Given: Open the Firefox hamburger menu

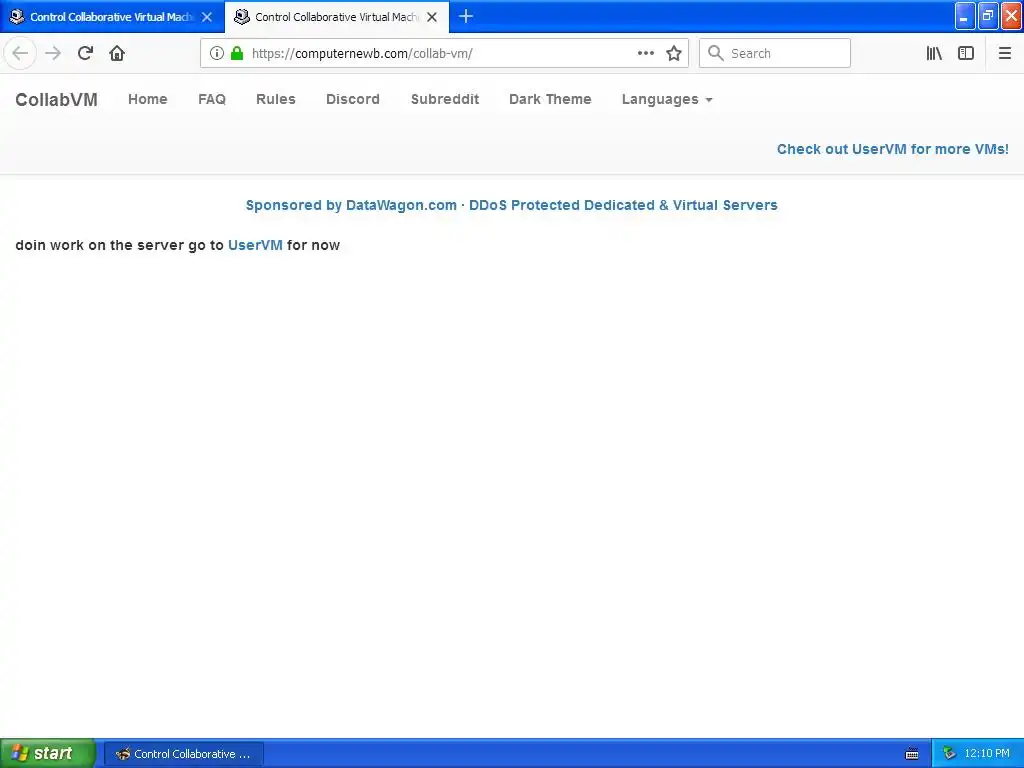Looking at the screenshot, I should [1004, 53].
